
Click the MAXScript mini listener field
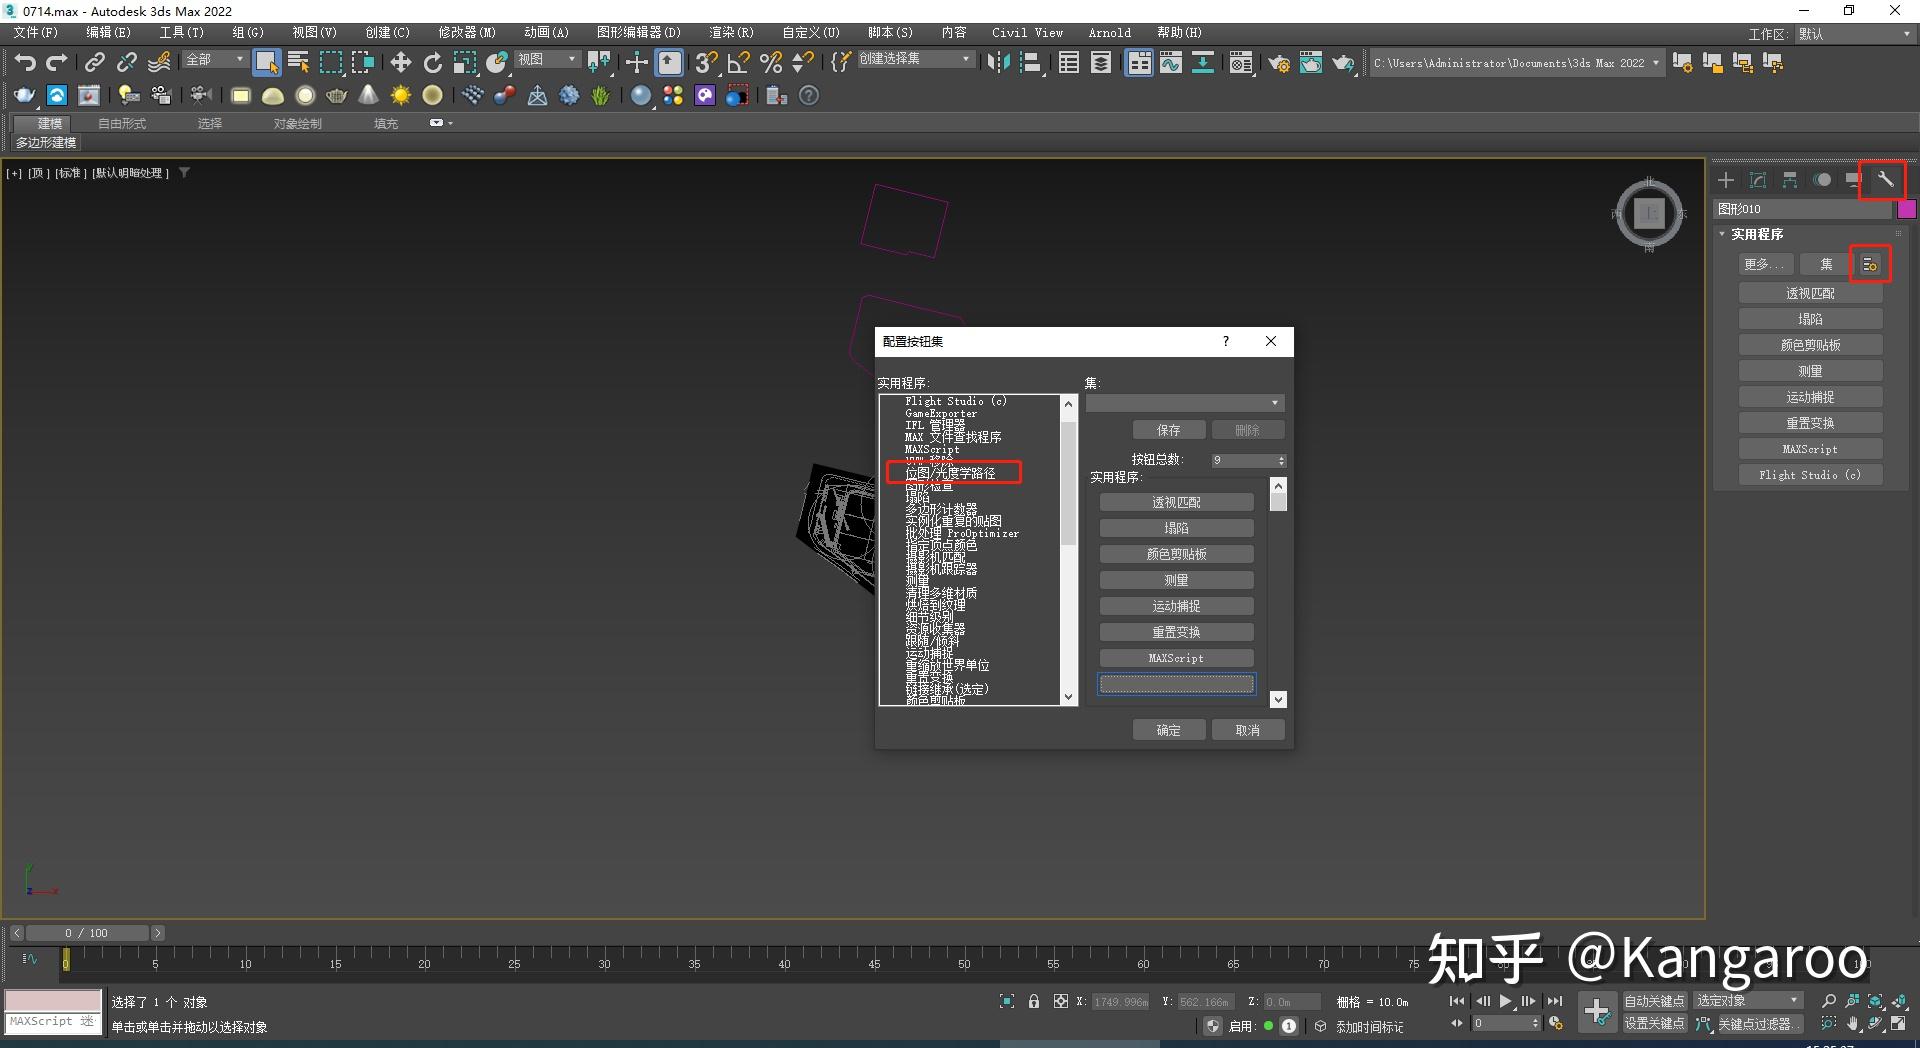tap(53, 1022)
